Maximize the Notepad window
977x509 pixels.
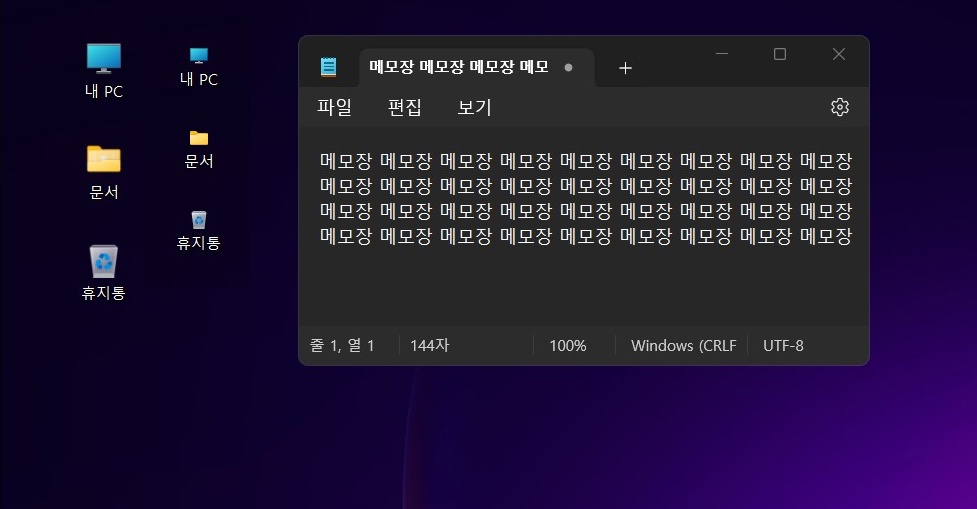pos(779,54)
